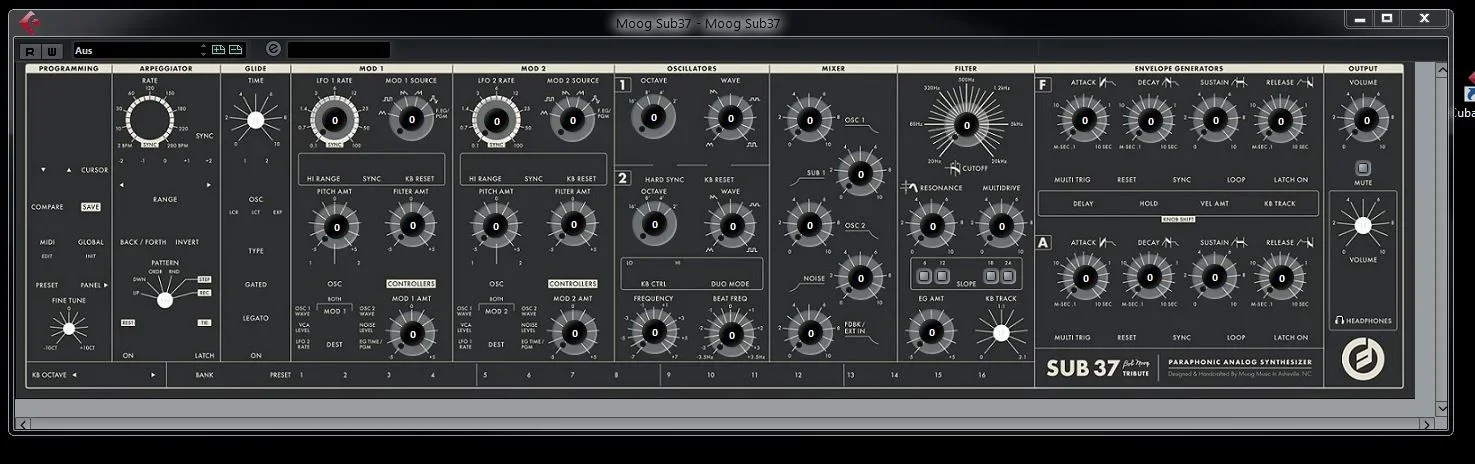This screenshot has width=1475, height=464.
Task: Click the Amp envelope A badge
Action: coord(1043,242)
